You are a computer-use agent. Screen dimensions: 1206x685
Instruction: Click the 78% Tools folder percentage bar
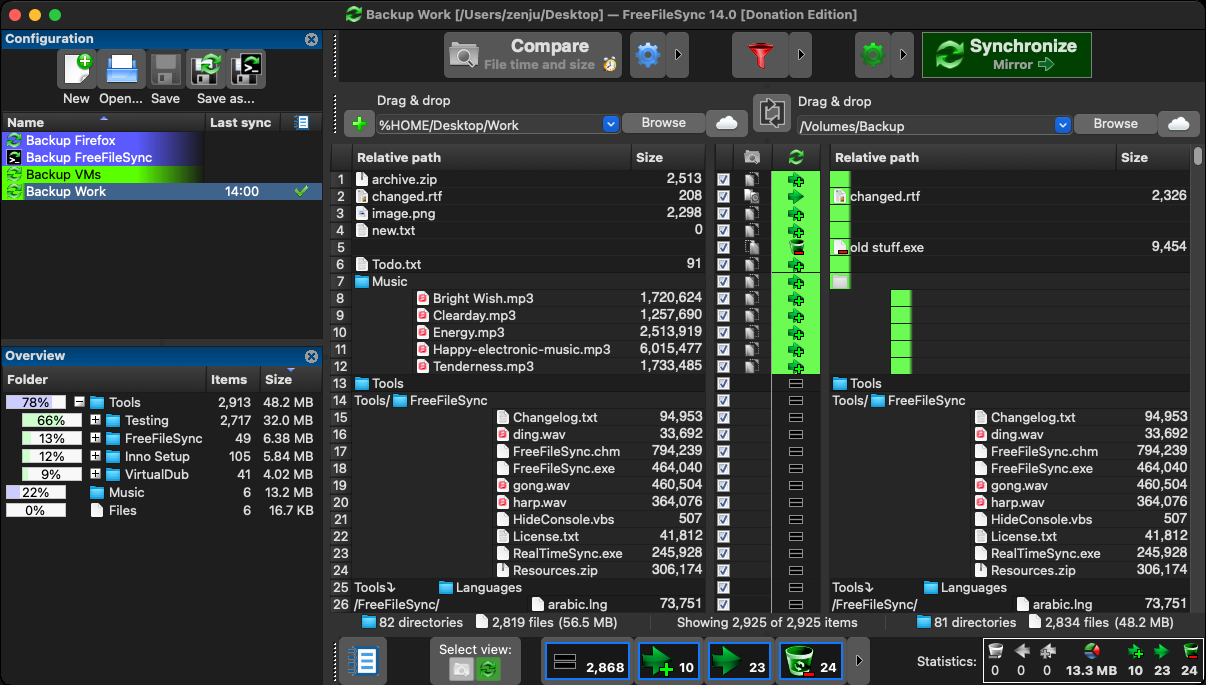coord(36,401)
